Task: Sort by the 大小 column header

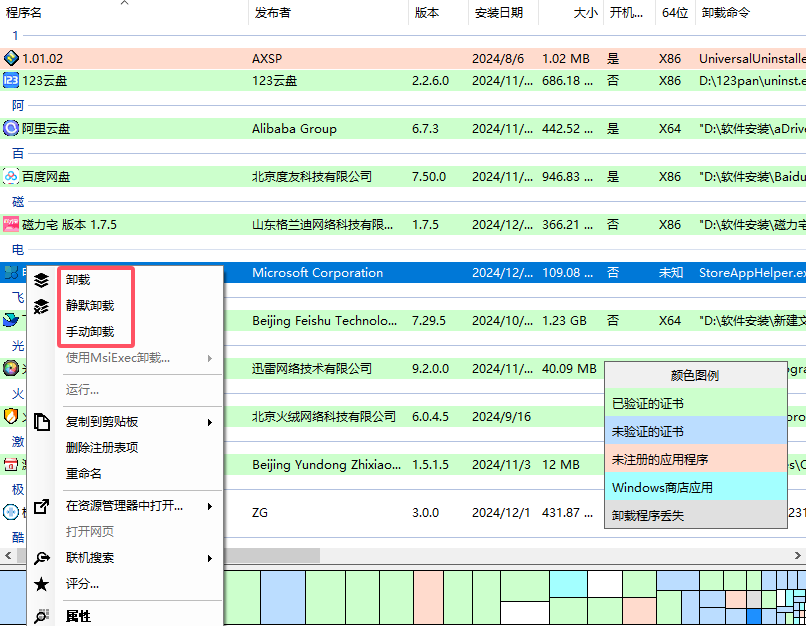Action: point(571,12)
